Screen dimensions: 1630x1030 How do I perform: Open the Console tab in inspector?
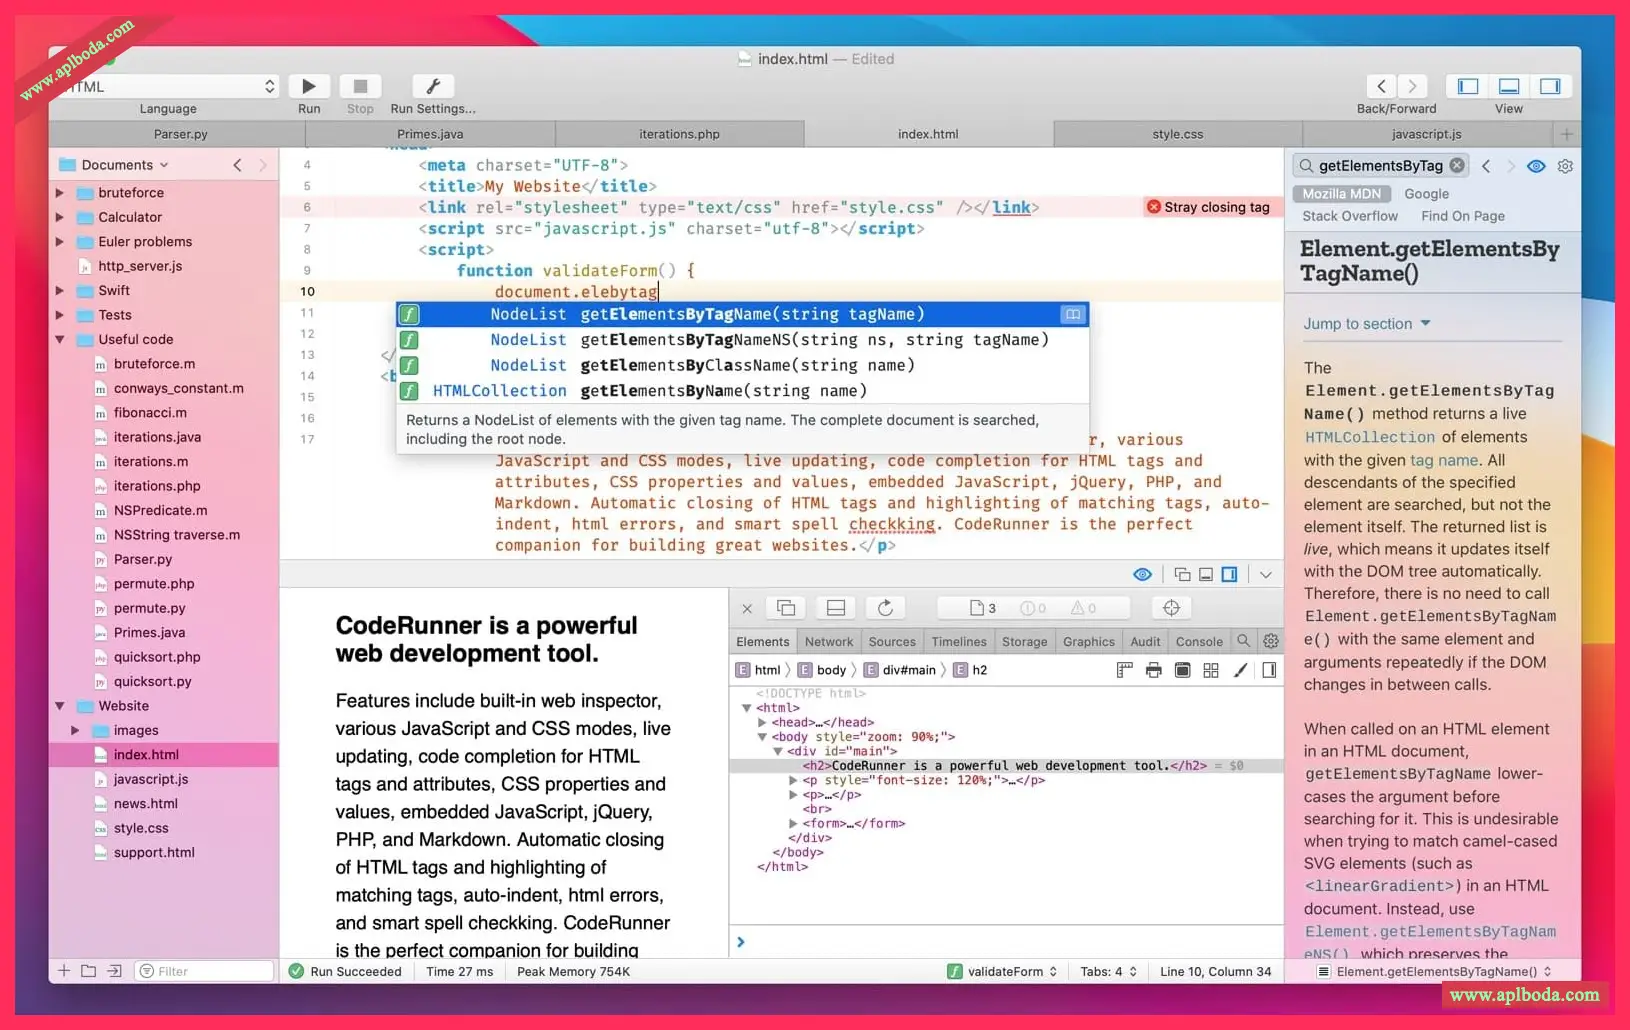1198,642
